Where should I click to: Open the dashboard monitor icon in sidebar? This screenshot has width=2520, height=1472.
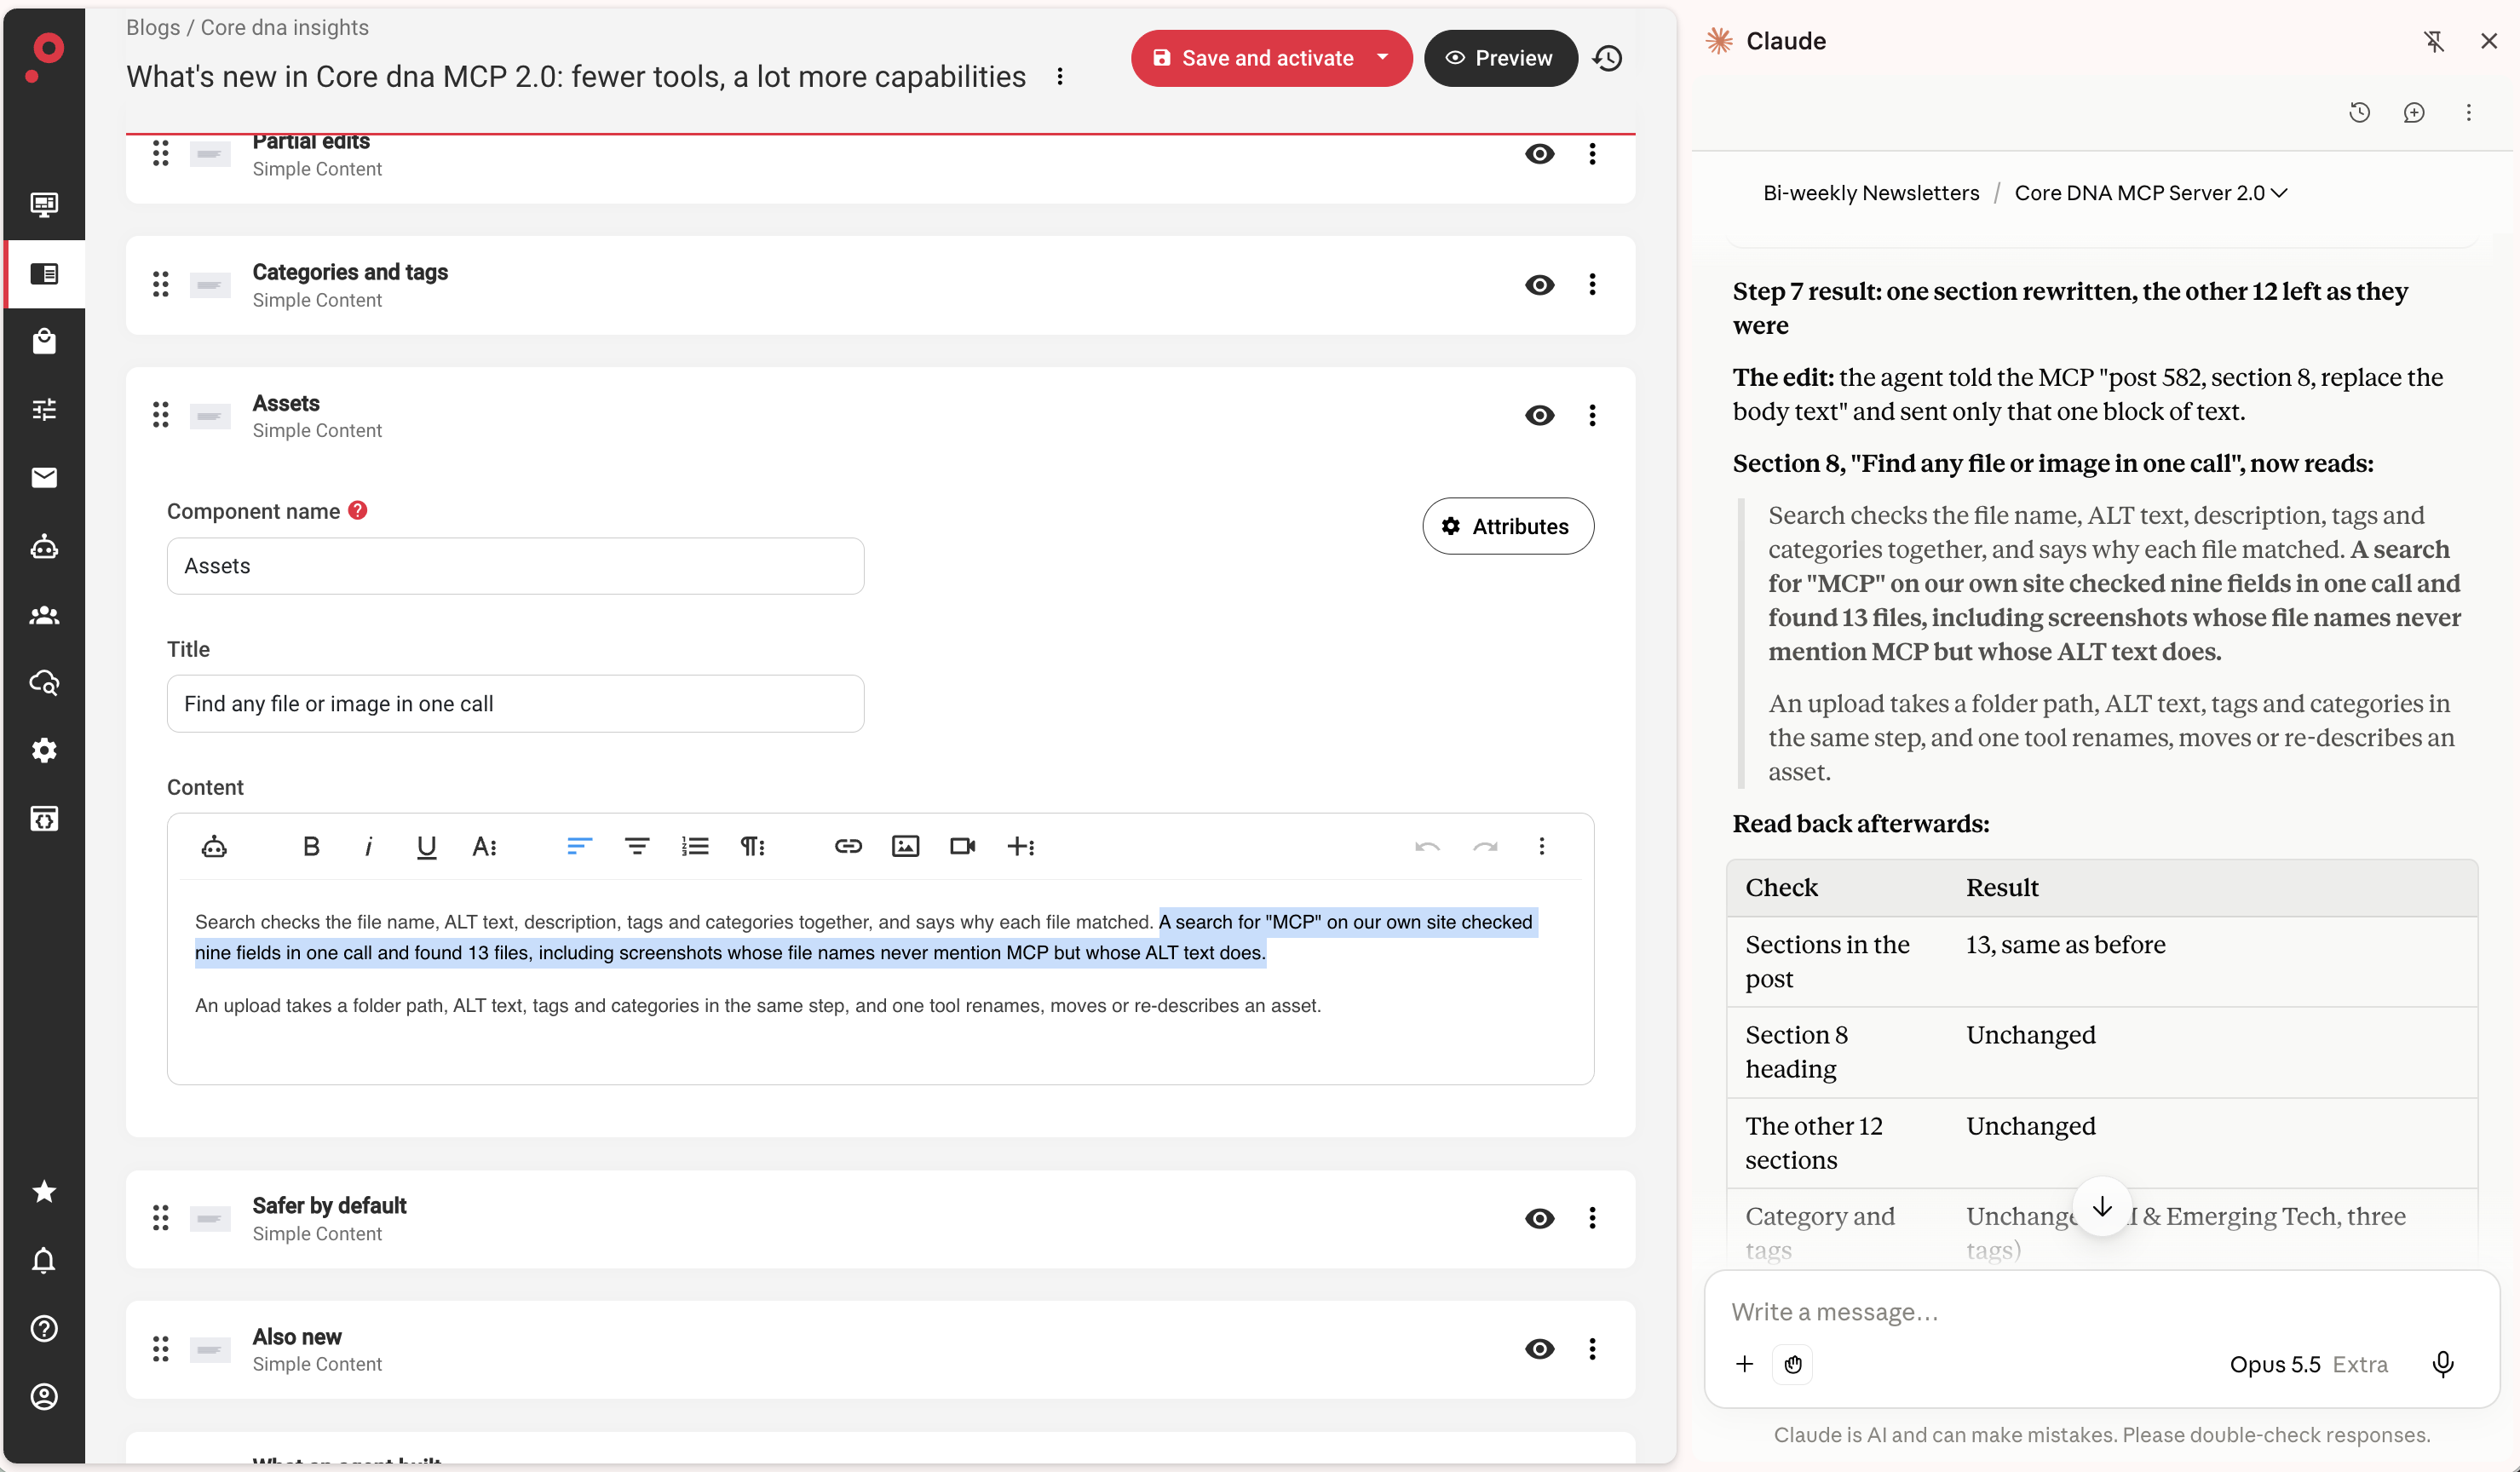point(44,205)
